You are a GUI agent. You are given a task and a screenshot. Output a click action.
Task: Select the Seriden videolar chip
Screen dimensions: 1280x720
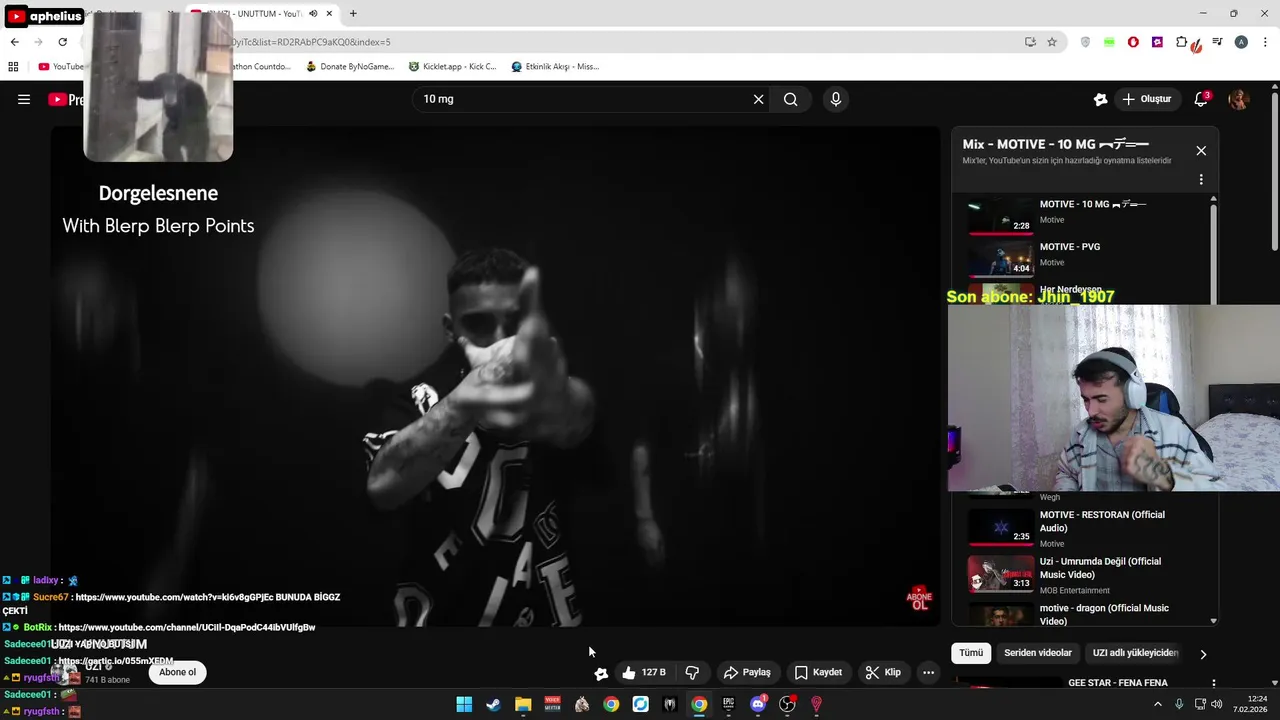pos(1038,653)
